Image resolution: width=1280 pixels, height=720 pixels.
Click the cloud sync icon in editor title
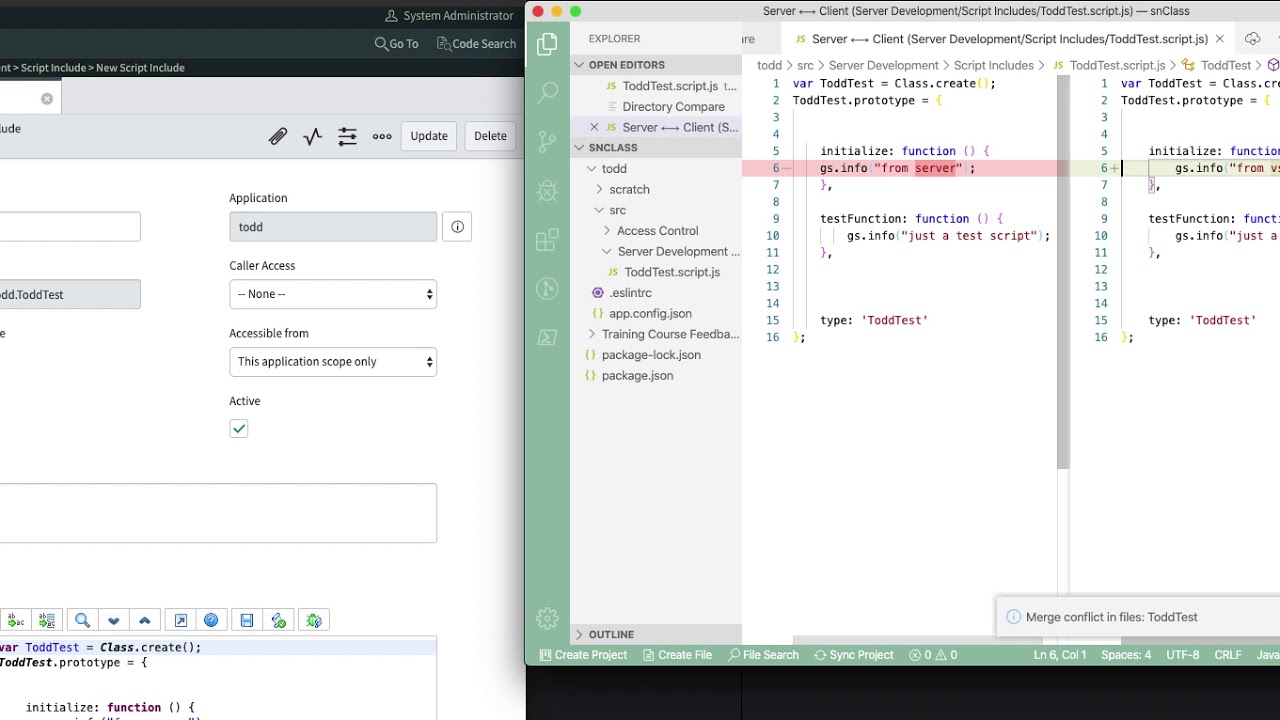(x=1252, y=39)
